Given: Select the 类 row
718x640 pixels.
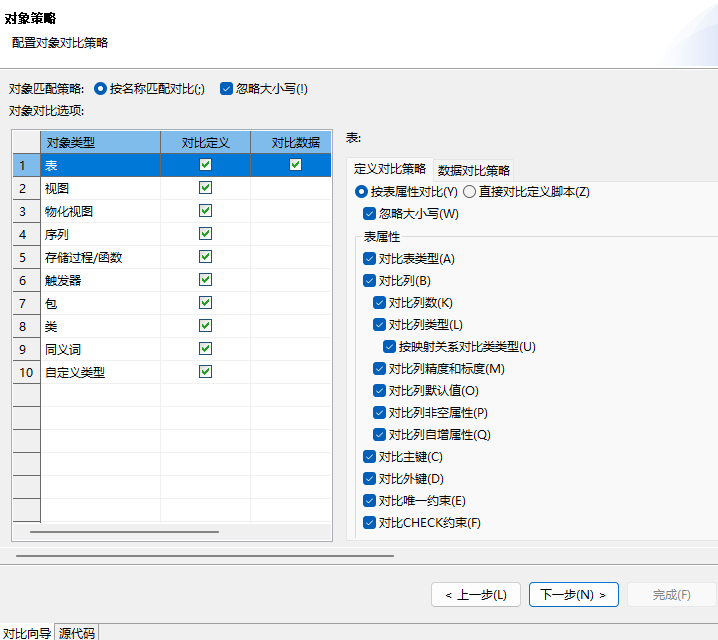Looking at the screenshot, I should tap(172, 326).
